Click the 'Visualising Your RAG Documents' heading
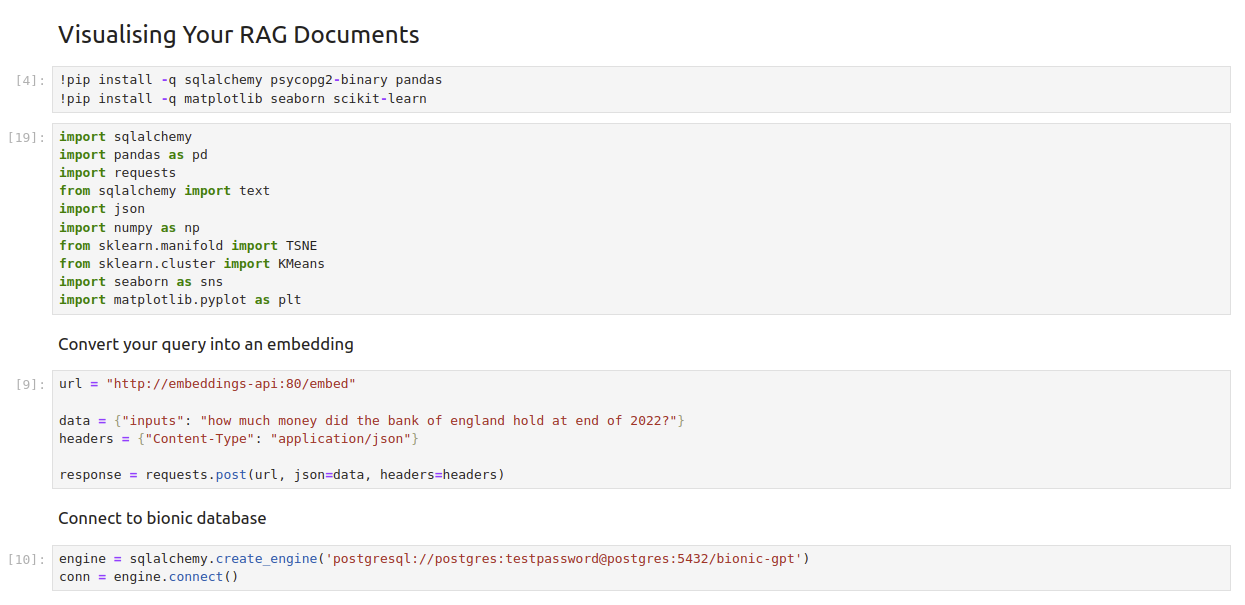Viewport: 1245px width, 605px height. click(238, 35)
